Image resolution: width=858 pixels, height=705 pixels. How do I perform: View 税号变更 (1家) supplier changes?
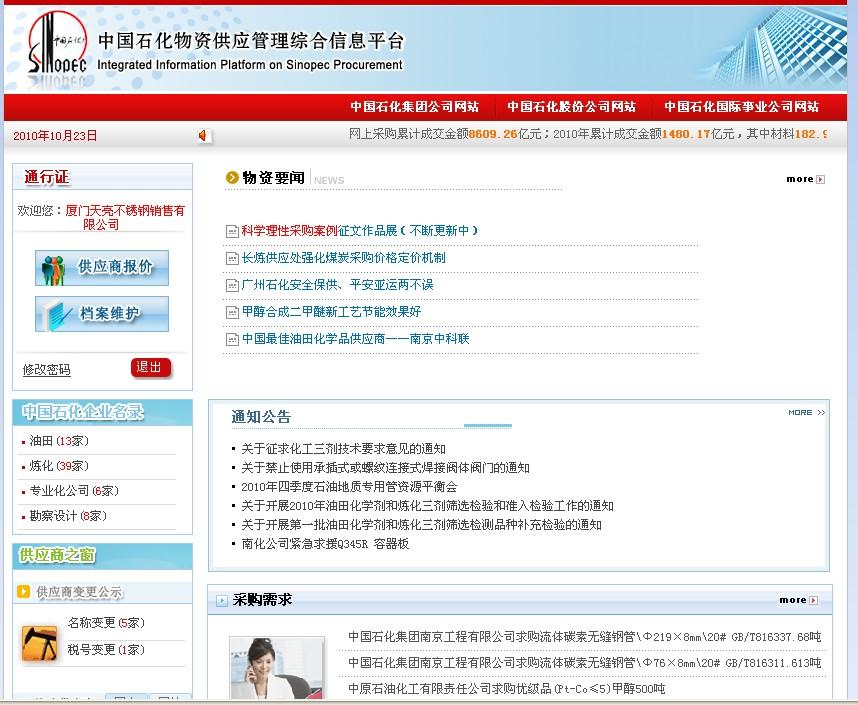click(106, 650)
